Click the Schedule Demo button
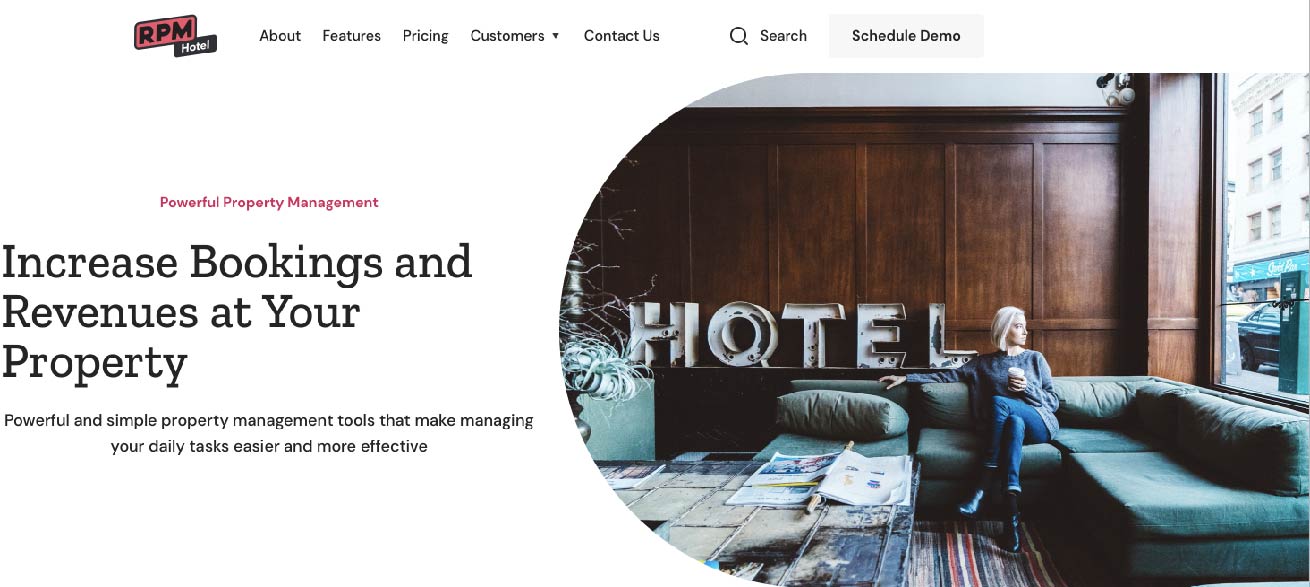 906,36
